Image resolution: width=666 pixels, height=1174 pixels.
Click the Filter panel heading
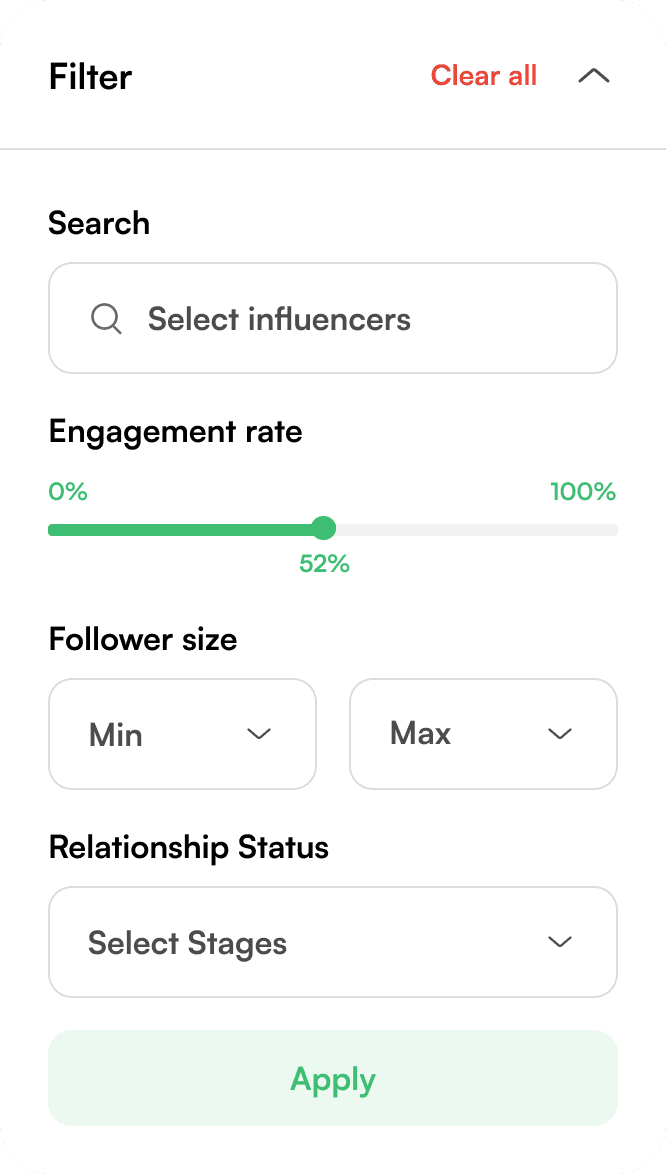[91, 76]
